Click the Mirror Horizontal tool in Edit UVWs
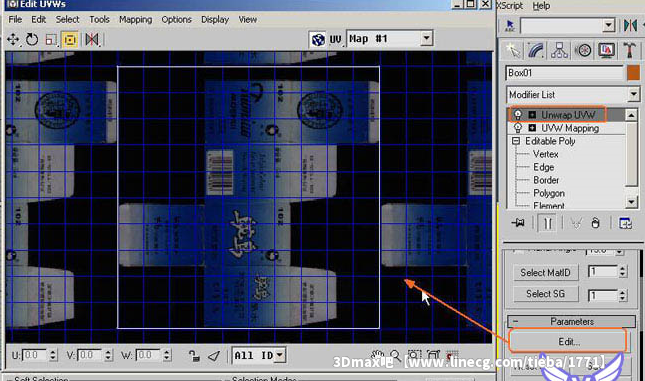The width and height of the screenshot is (645, 381). [92, 39]
